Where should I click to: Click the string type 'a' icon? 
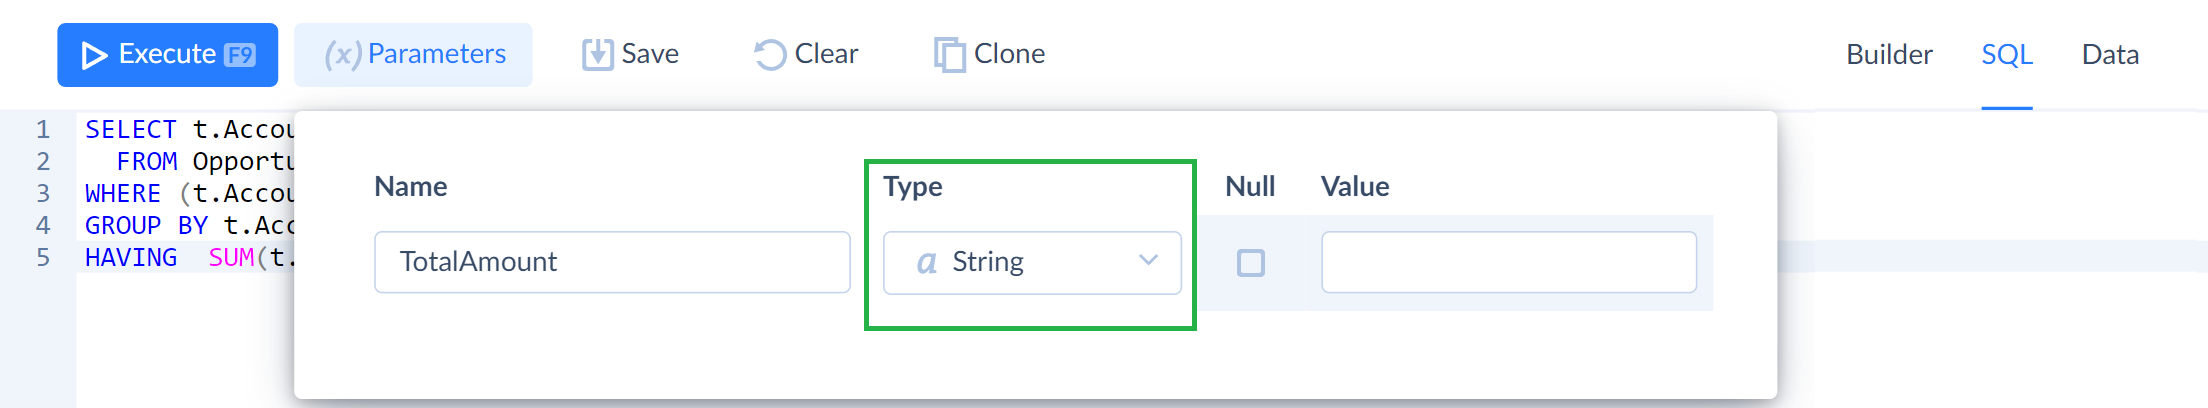pos(927,262)
